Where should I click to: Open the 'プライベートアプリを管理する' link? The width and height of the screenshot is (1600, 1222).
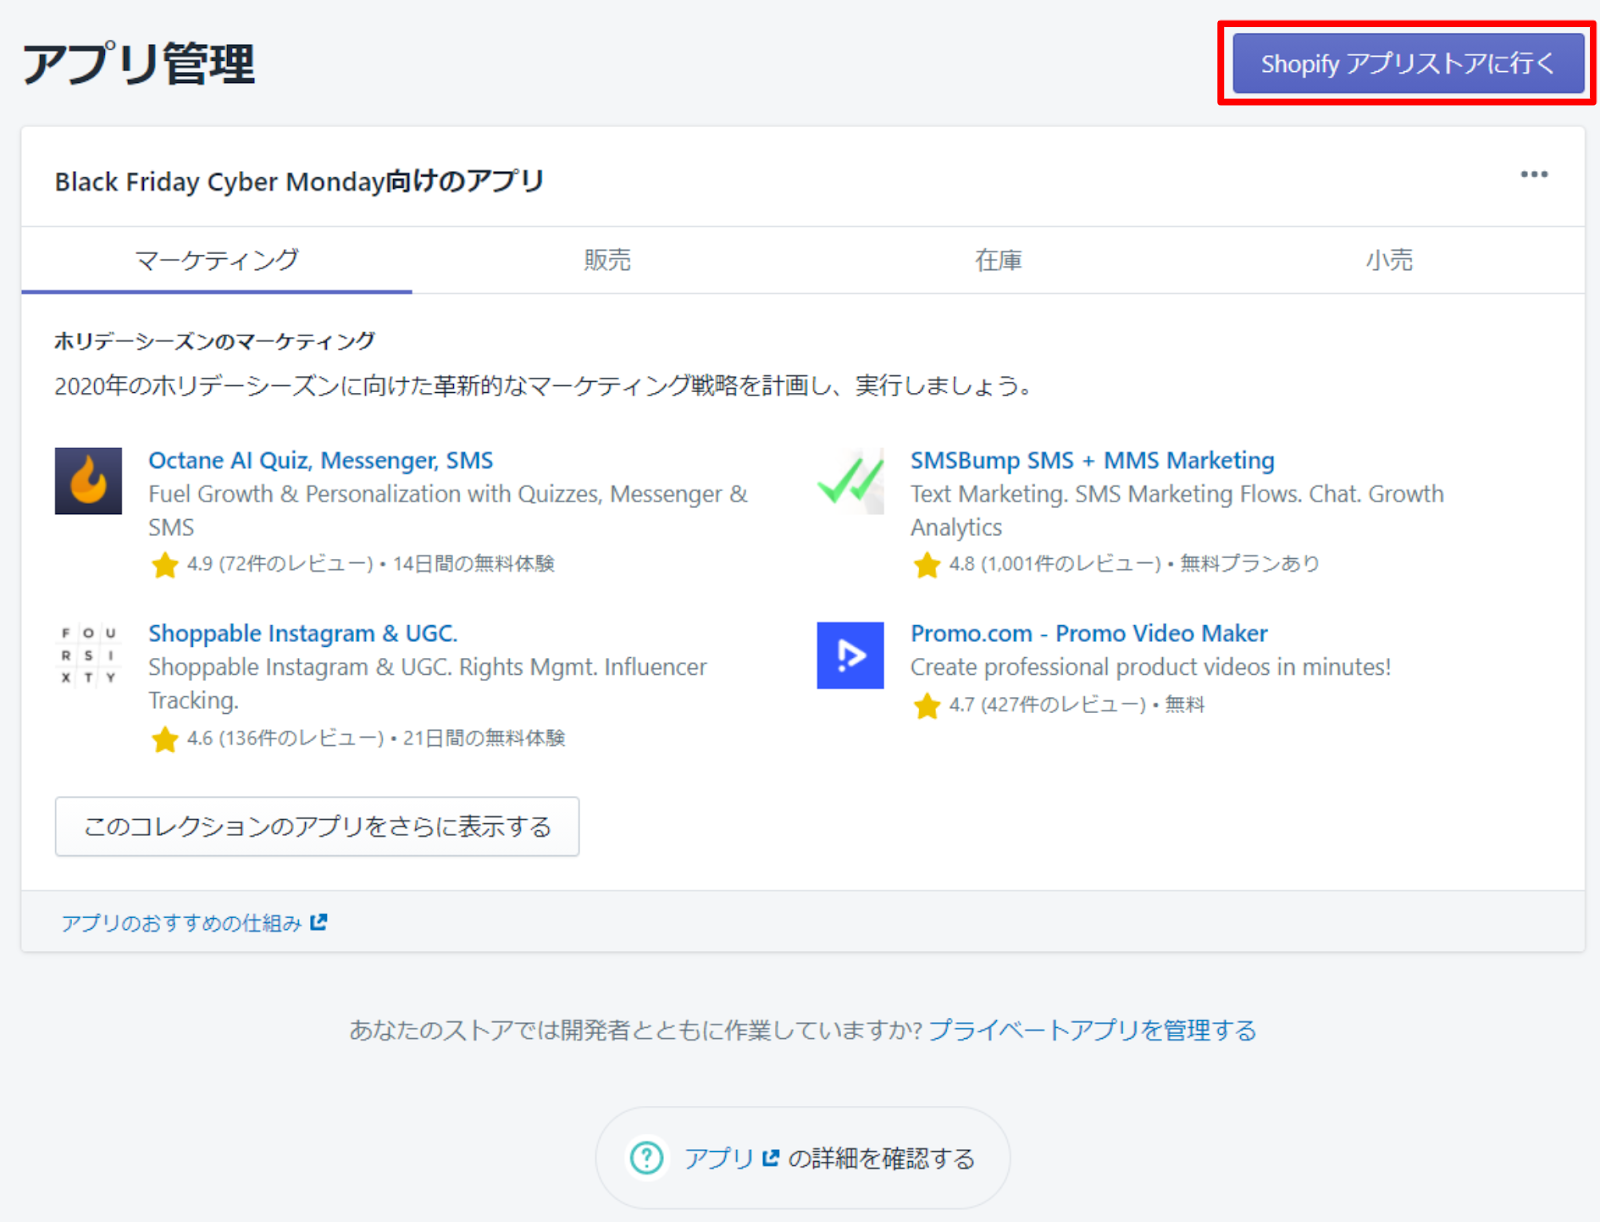click(x=1092, y=1030)
